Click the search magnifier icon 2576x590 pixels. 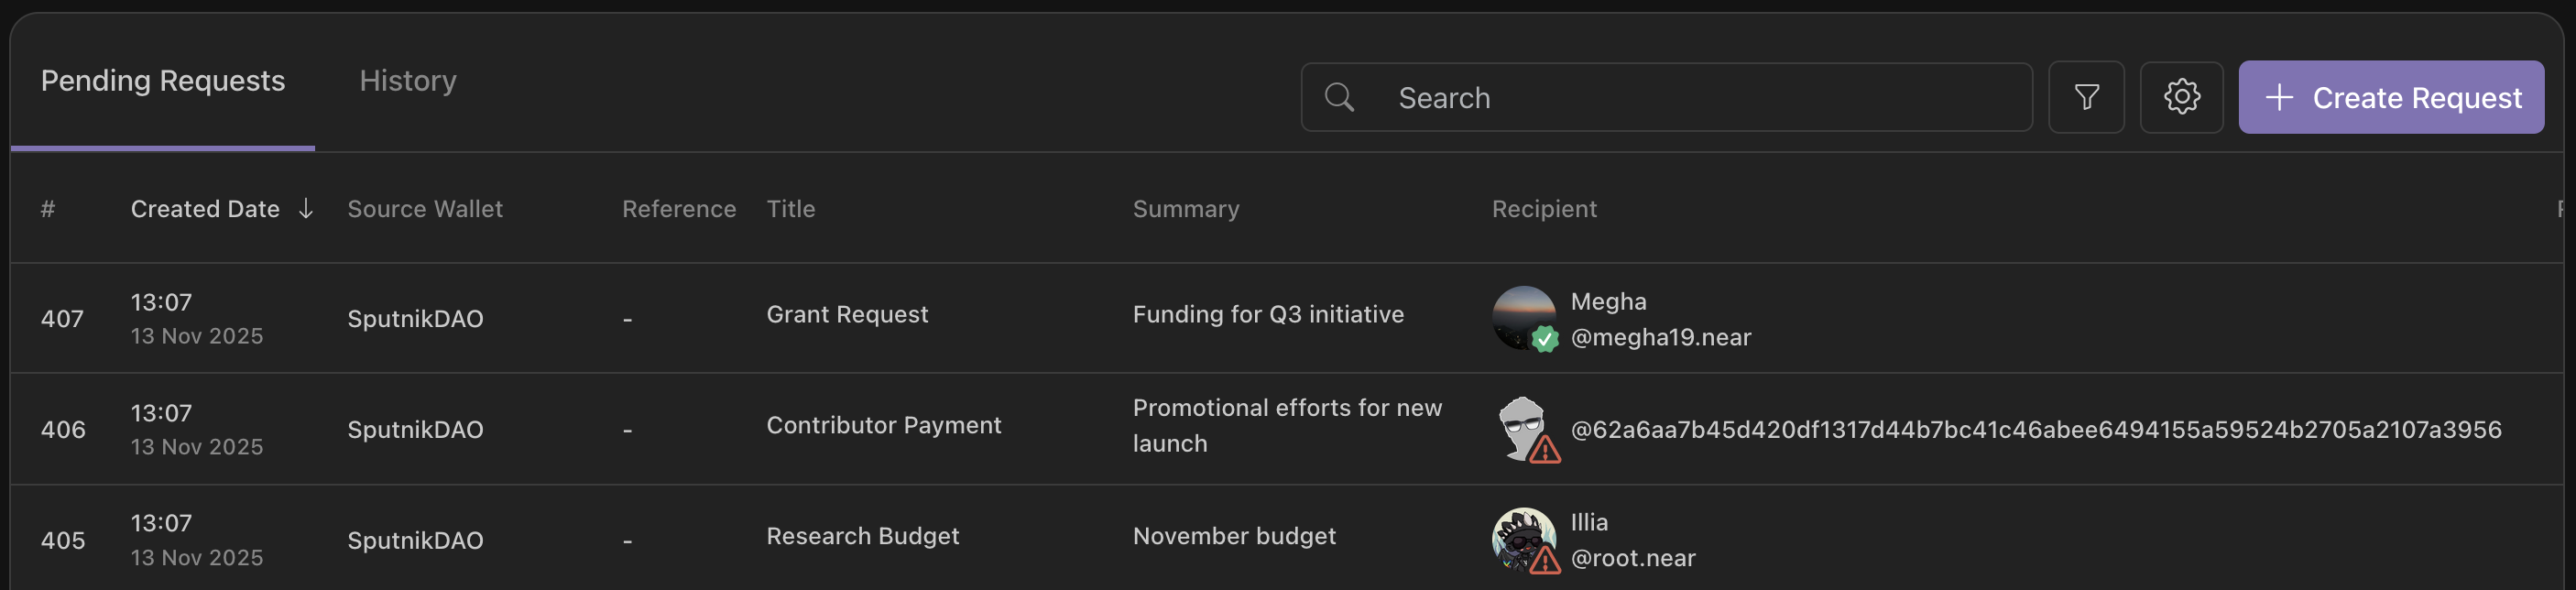click(x=1339, y=97)
